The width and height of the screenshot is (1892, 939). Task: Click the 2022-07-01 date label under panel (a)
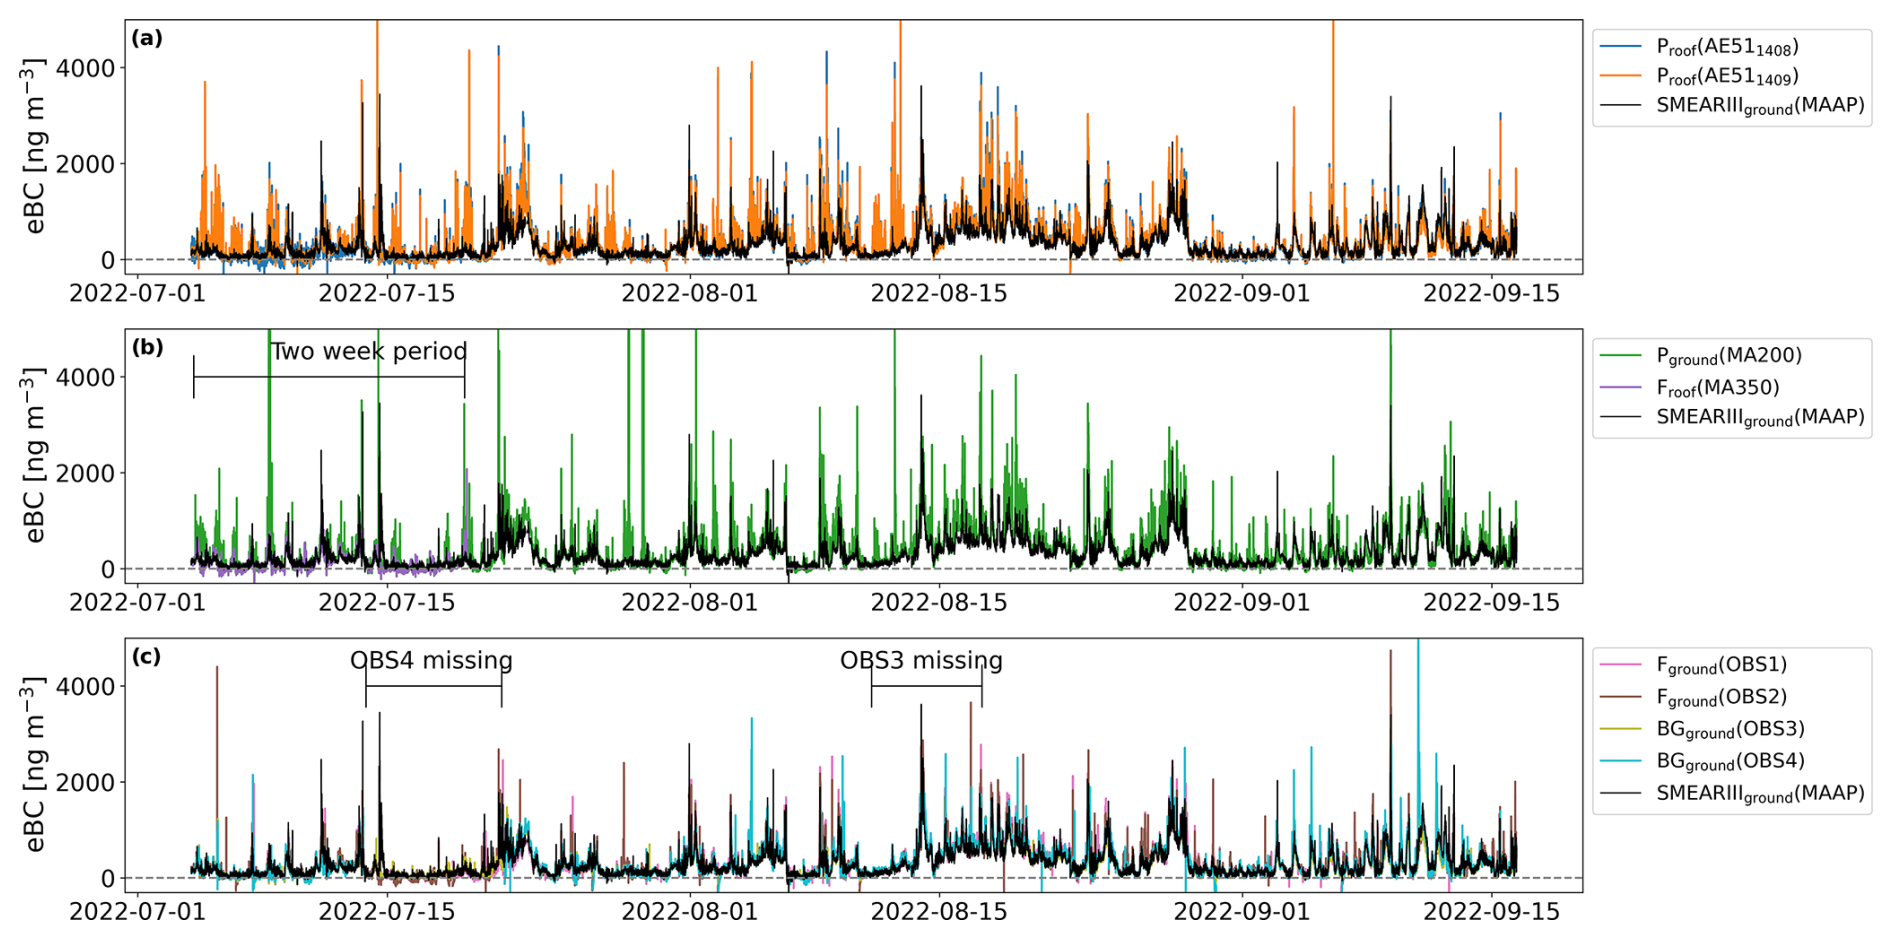click(x=138, y=294)
